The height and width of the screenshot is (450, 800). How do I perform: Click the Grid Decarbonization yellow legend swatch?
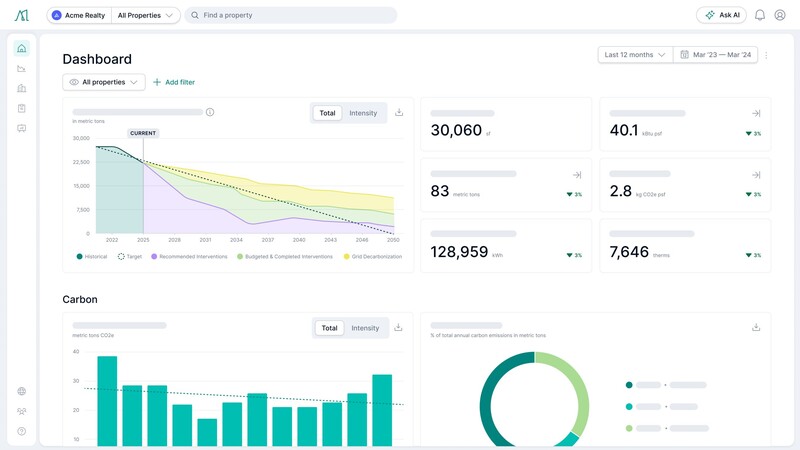click(x=347, y=257)
